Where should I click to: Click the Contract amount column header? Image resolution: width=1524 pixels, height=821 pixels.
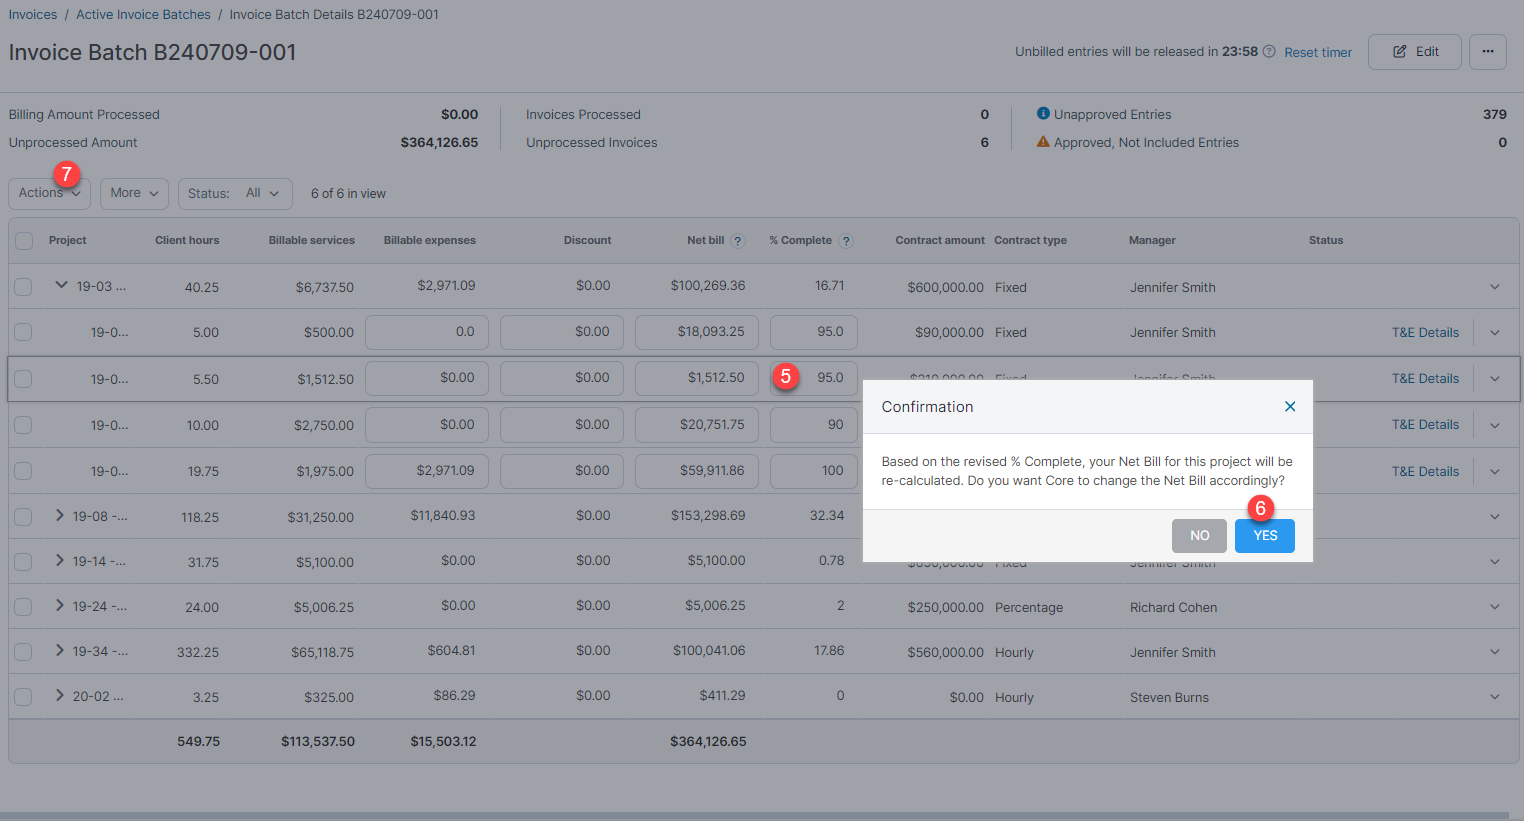[x=940, y=240]
